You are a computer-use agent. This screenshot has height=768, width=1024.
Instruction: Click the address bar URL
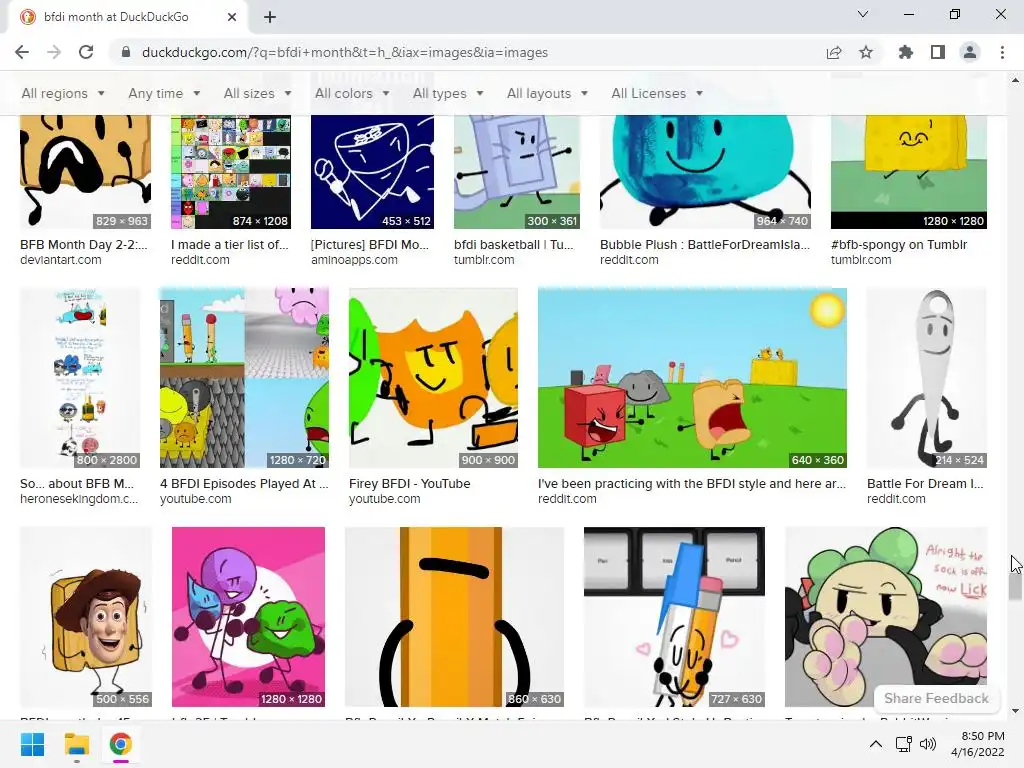coord(345,52)
